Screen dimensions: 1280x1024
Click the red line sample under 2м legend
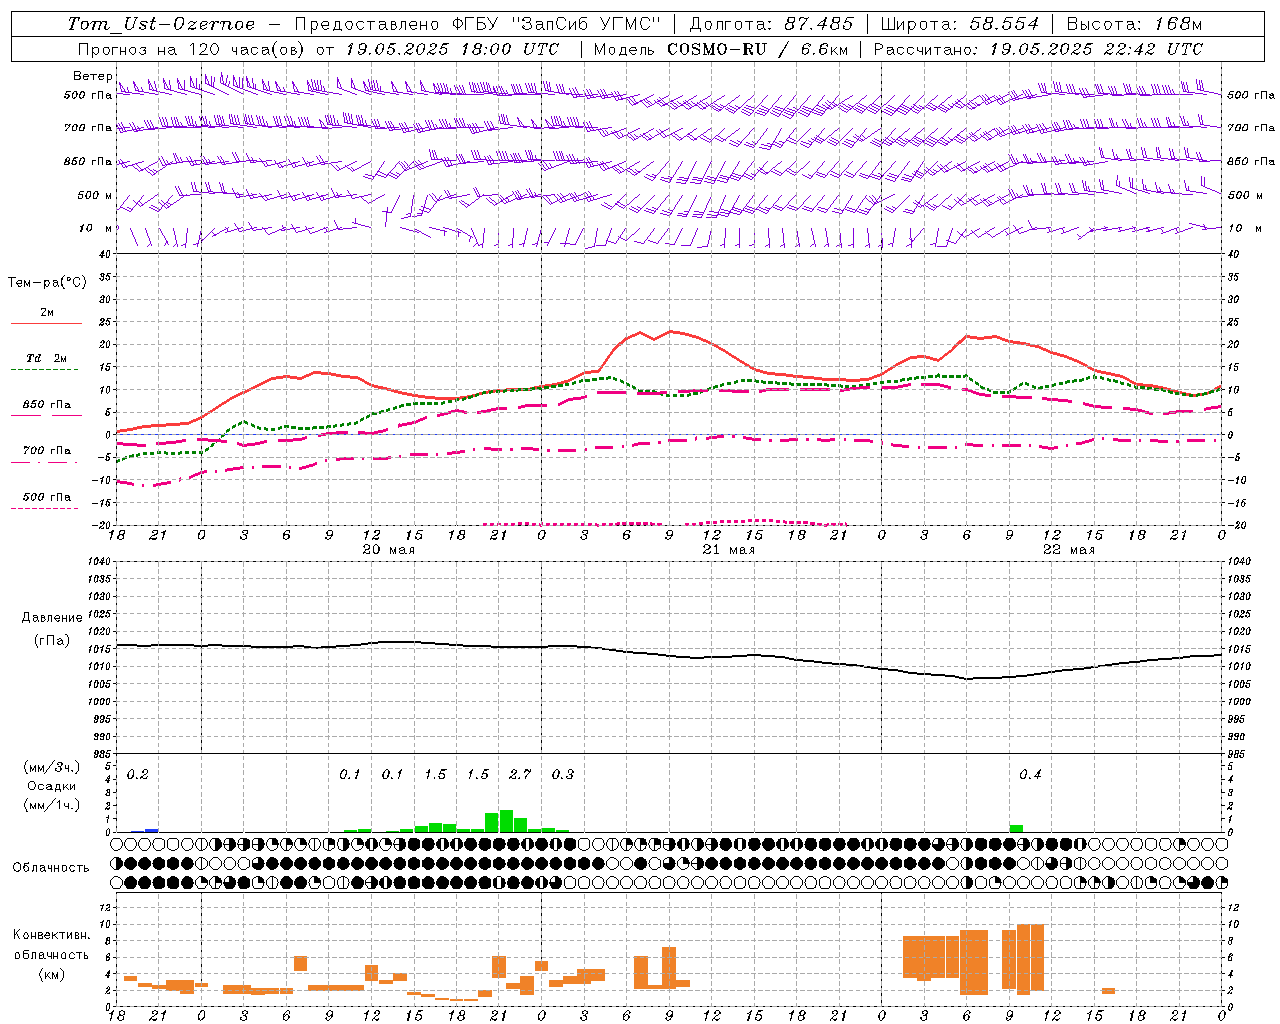[46, 324]
